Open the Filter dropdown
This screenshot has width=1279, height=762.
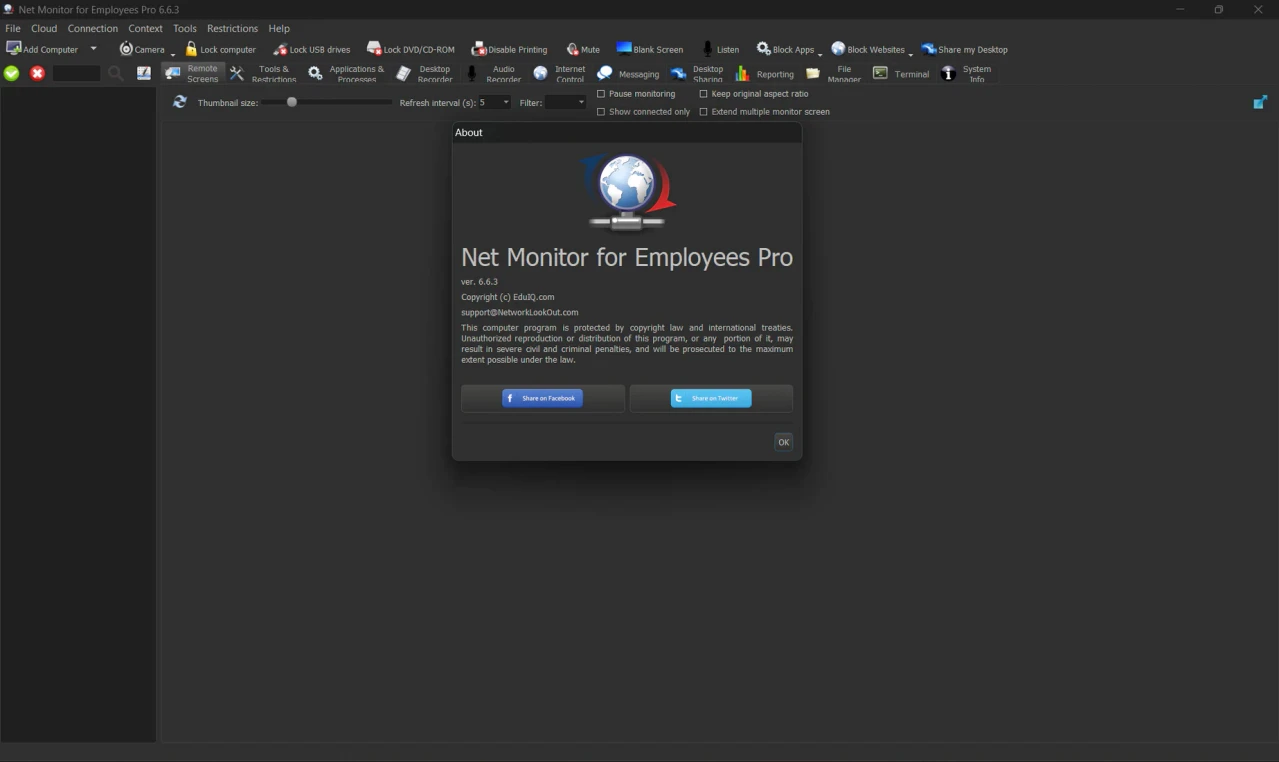pyautogui.click(x=565, y=102)
